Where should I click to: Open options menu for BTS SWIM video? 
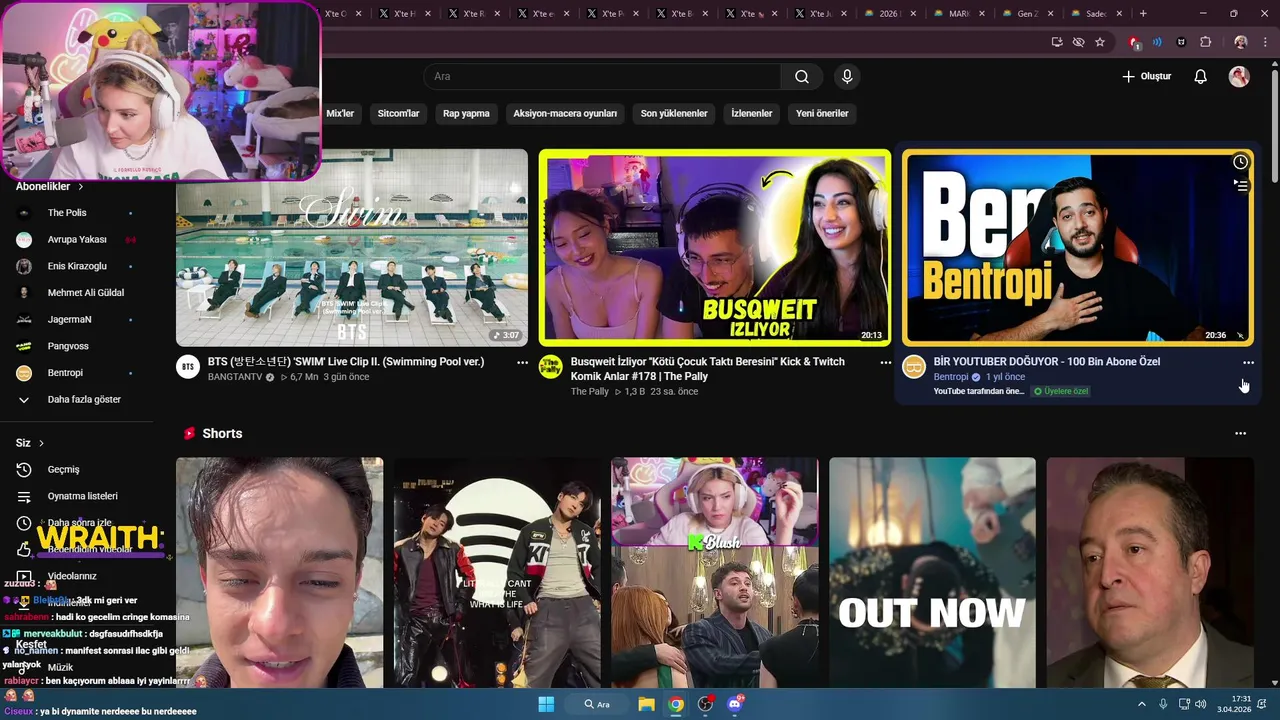[522, 363]
